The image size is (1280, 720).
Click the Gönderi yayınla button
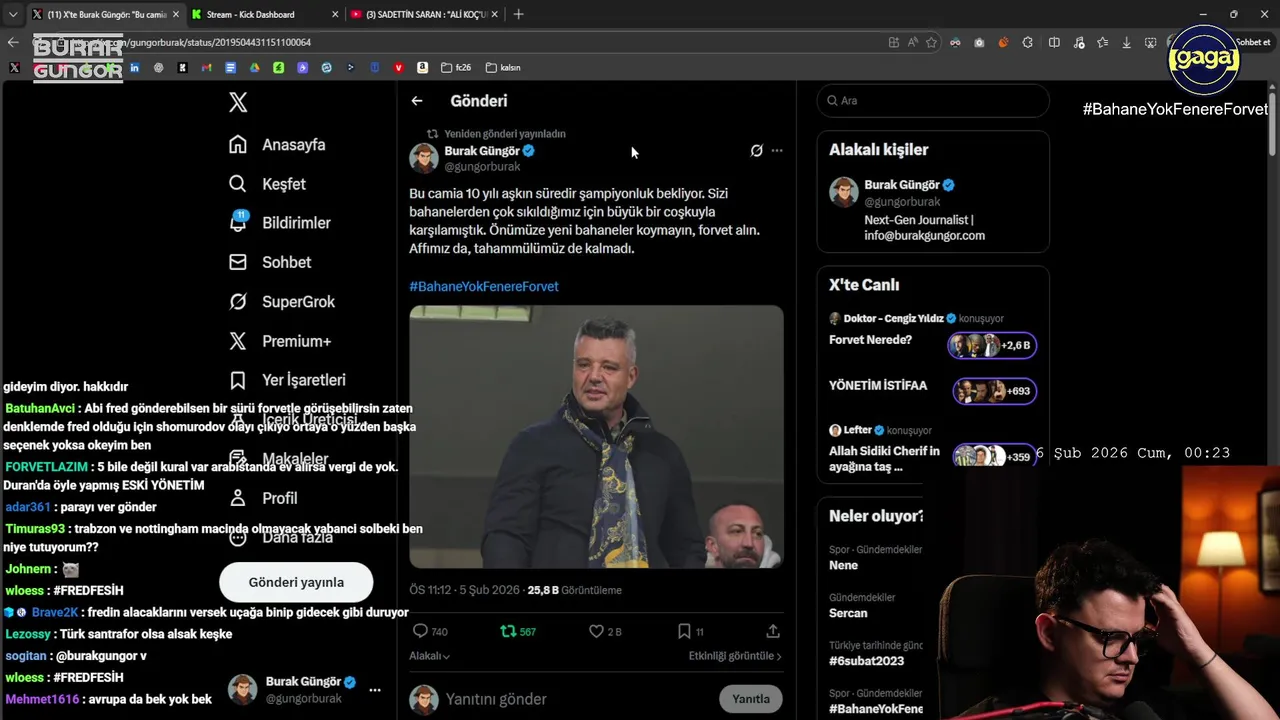(x=296, y=582)
